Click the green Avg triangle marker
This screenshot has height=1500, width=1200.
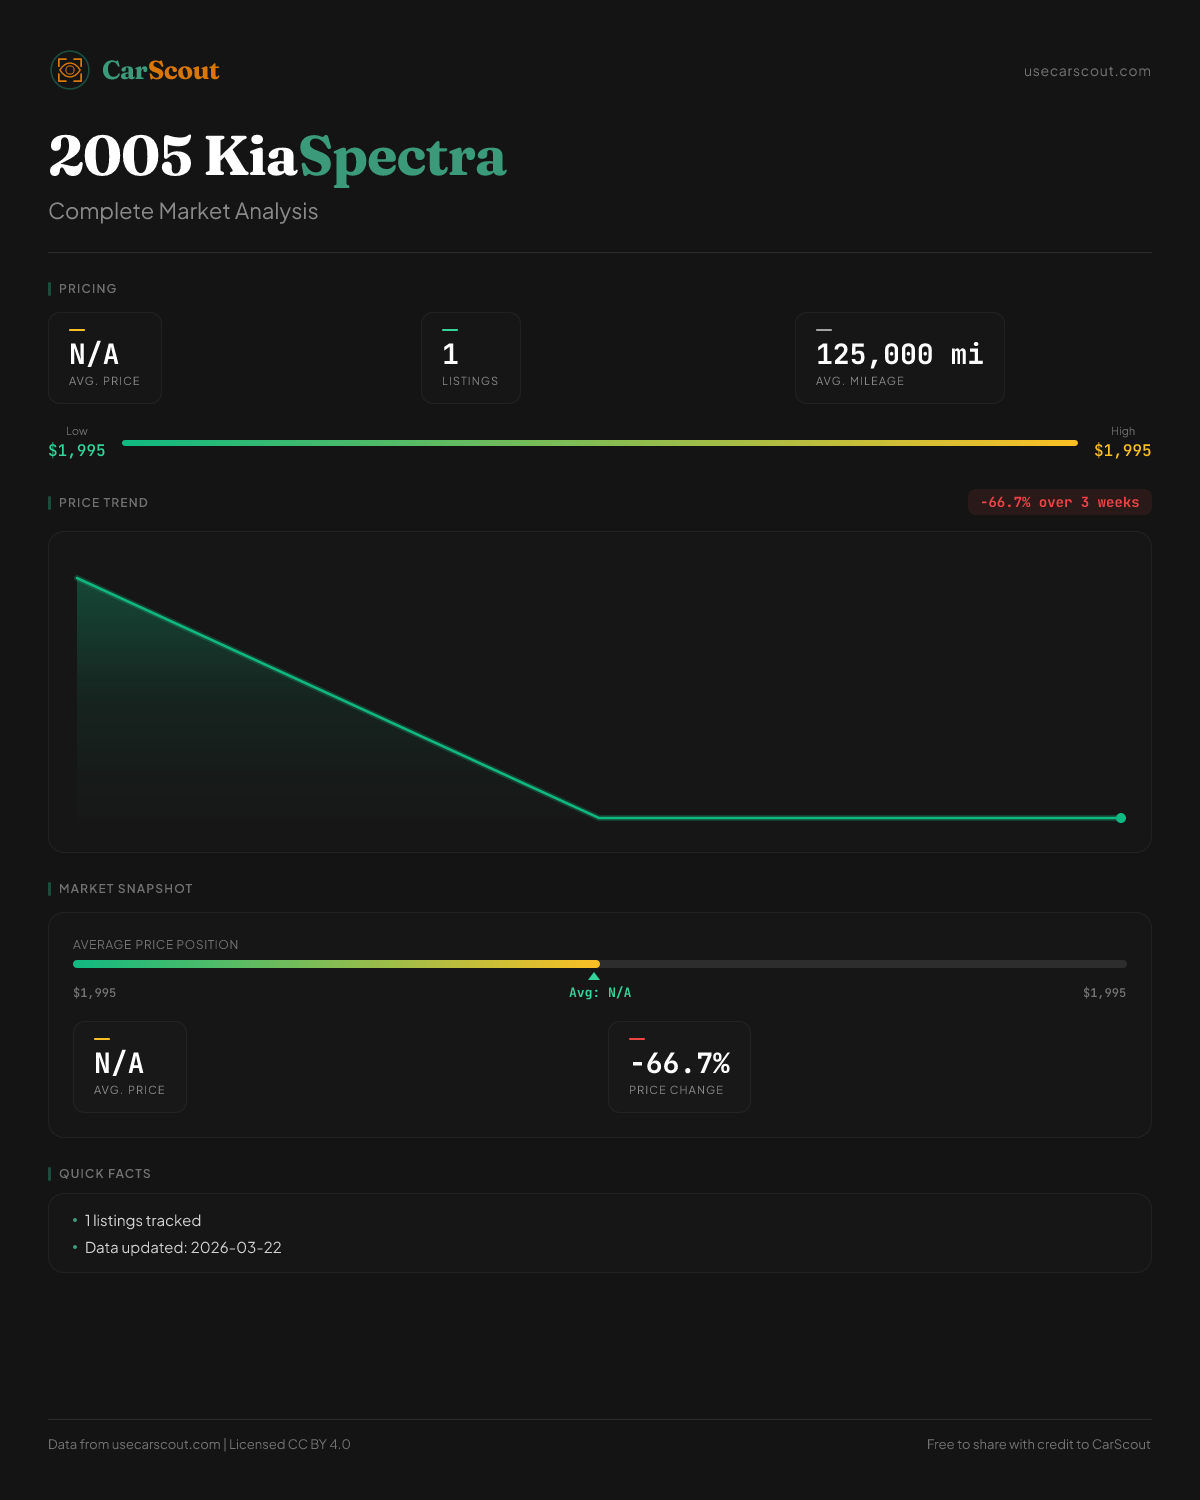pos(594,976)
